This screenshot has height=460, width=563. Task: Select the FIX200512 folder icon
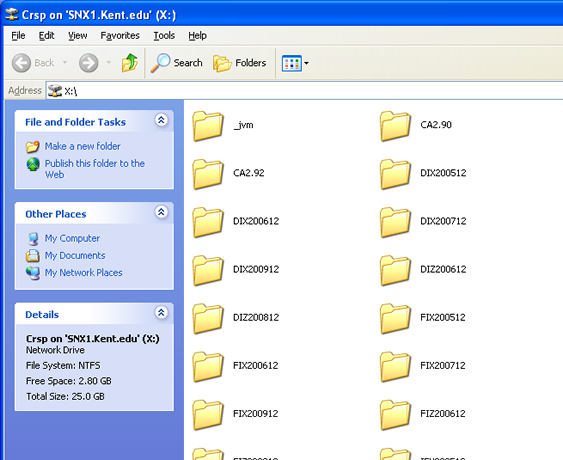coord(395,318)
